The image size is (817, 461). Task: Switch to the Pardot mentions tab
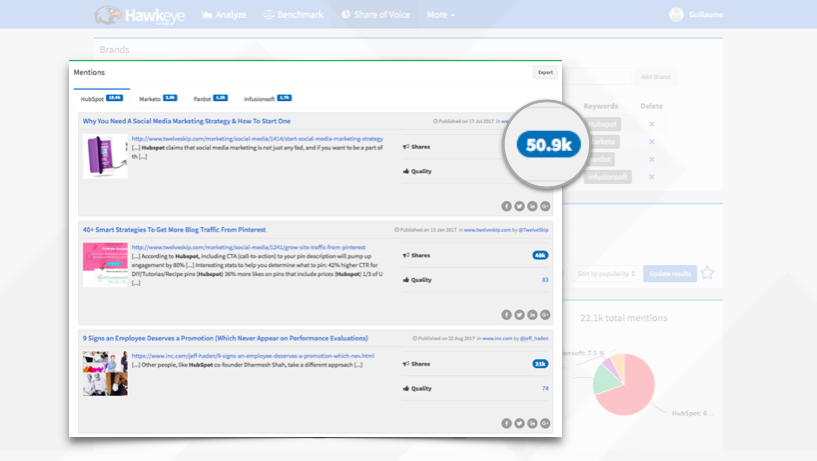(x=210, y=98)
